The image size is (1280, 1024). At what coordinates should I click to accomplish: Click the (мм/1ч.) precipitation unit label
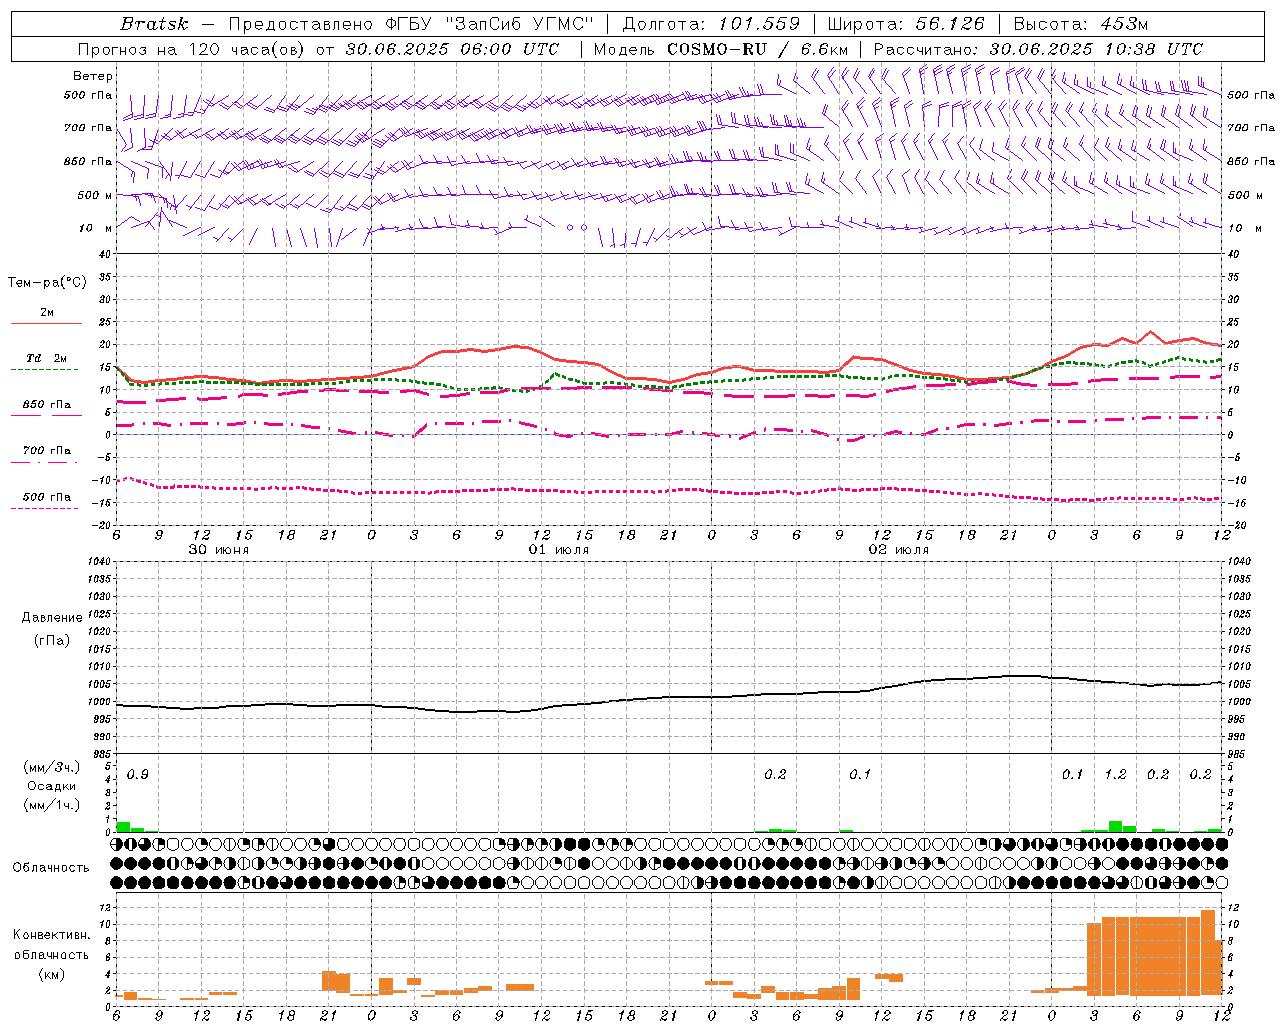[51, 805]
